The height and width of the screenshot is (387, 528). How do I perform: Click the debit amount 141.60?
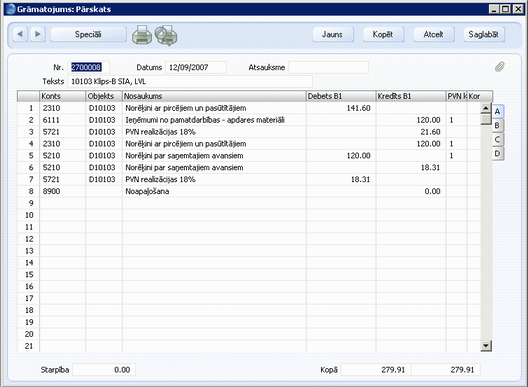tap(341, 108)
